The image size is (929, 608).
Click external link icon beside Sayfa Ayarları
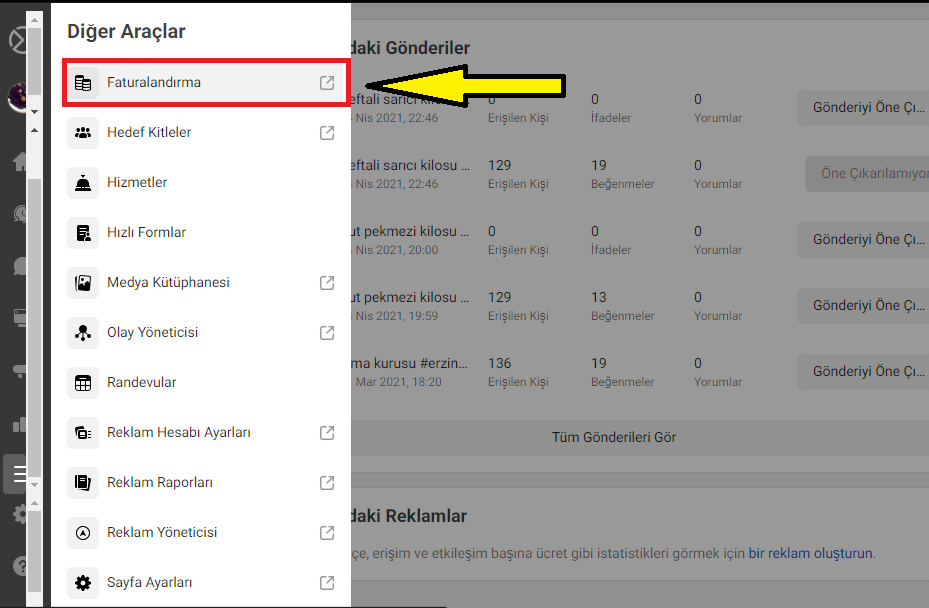tap(327, 583)
